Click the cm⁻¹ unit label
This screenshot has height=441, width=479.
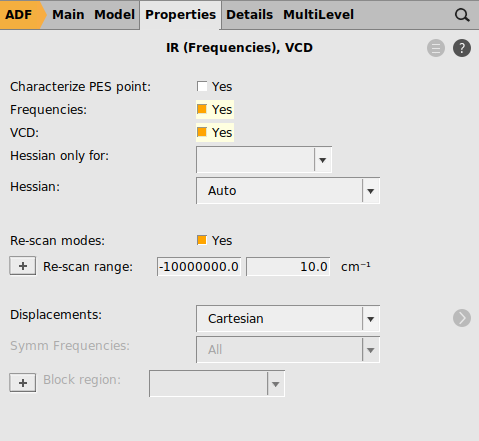click(x=355, y=267)
